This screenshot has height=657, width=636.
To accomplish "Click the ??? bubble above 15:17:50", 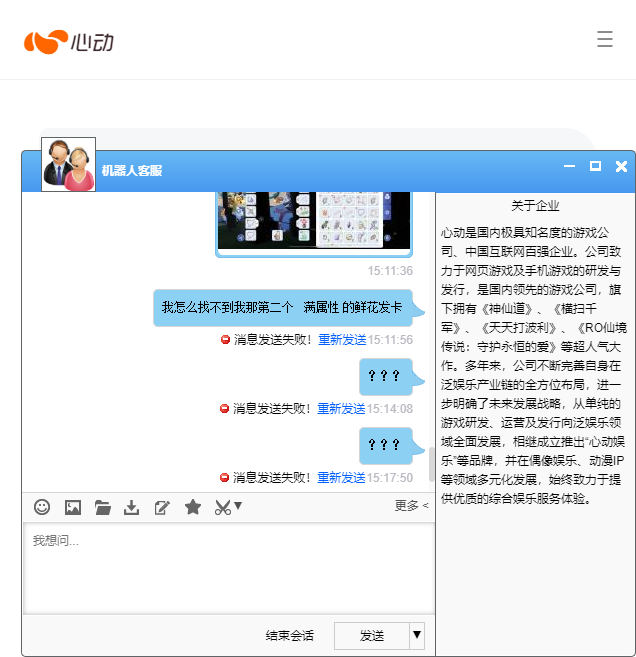I will click(386, 445).
